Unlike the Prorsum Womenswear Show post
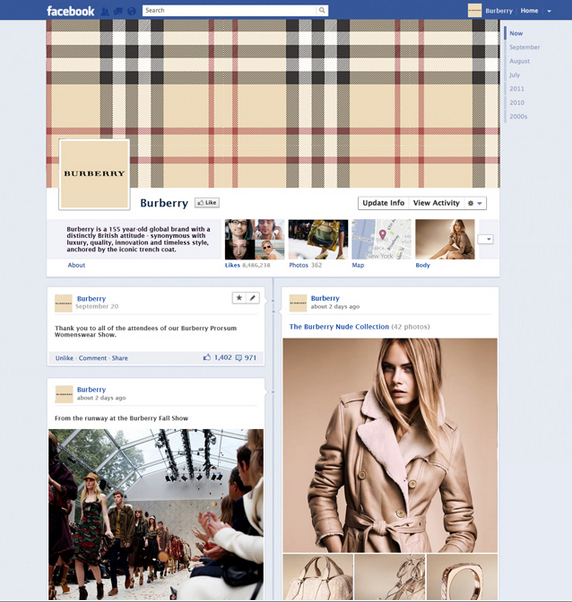The height and width of the screenshot is (602, 572). [x=64, y=358]
